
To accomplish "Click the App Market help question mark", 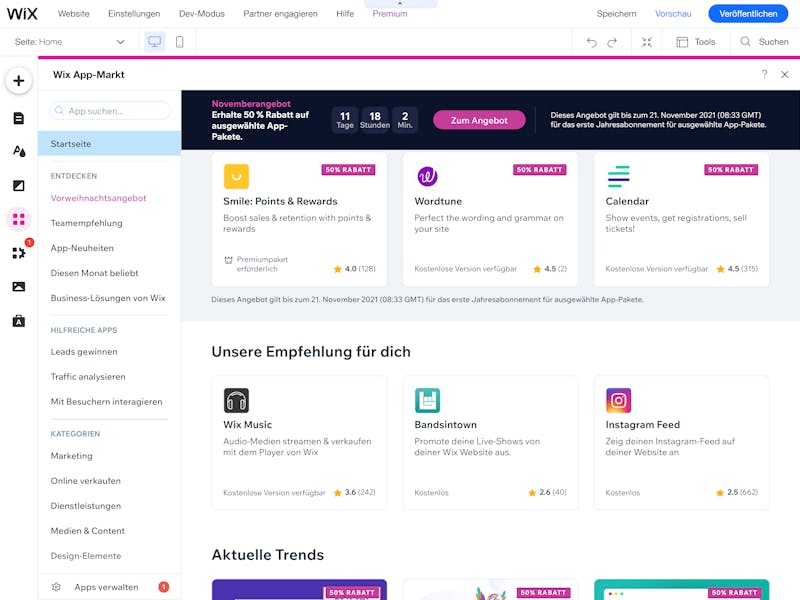I will point(764,74).
